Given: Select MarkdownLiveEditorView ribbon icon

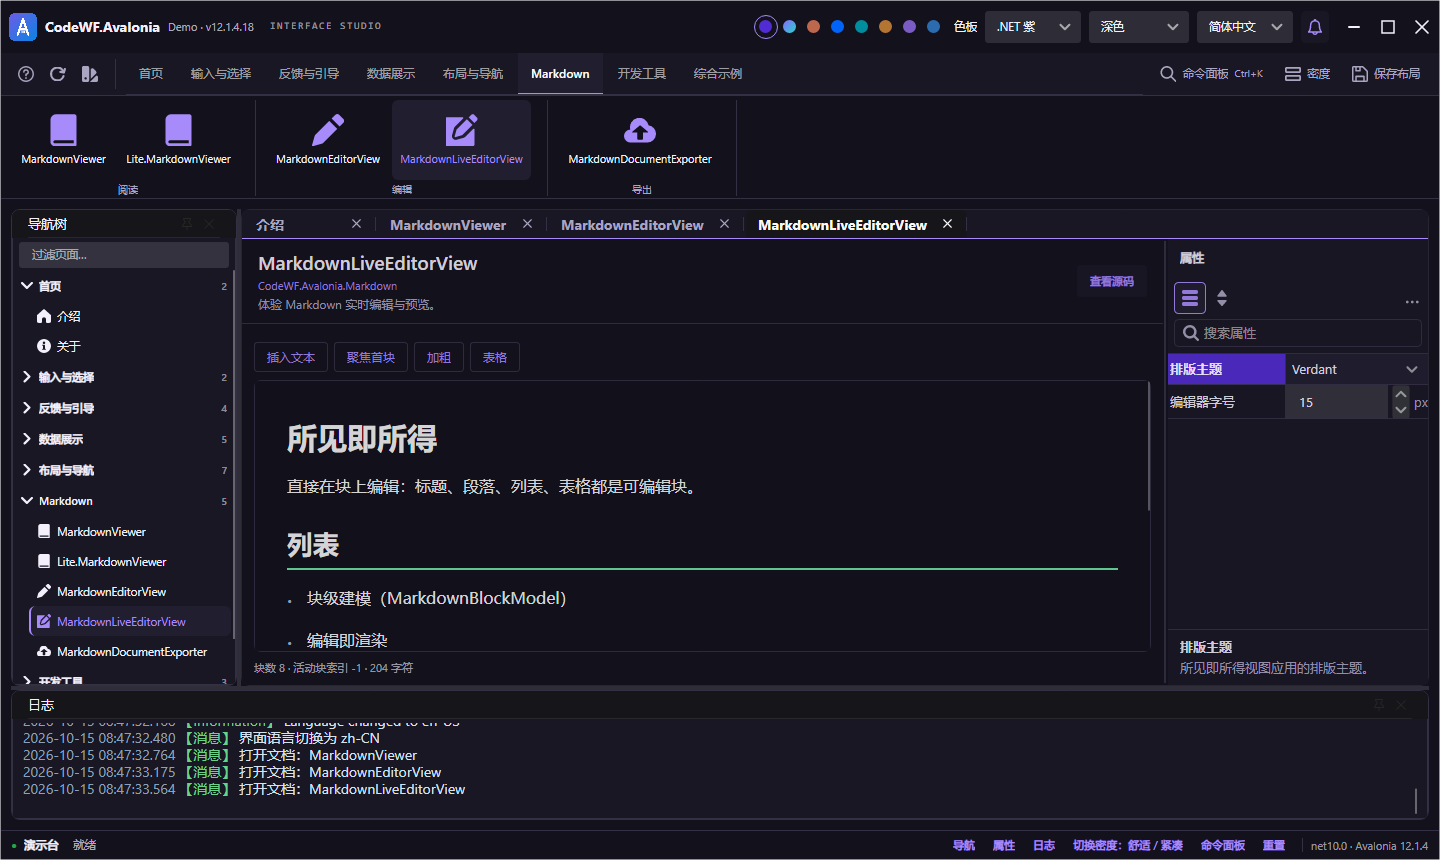Looking at the screenshot, I should [x=461, y=139].
